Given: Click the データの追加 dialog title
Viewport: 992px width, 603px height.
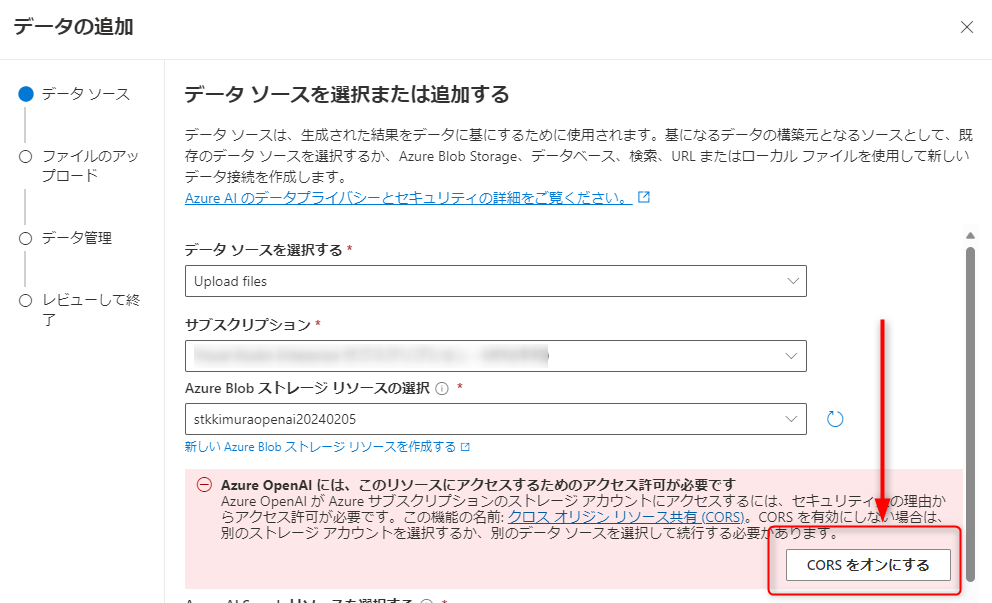Looking at the screenshot, I should coord(73,27).
